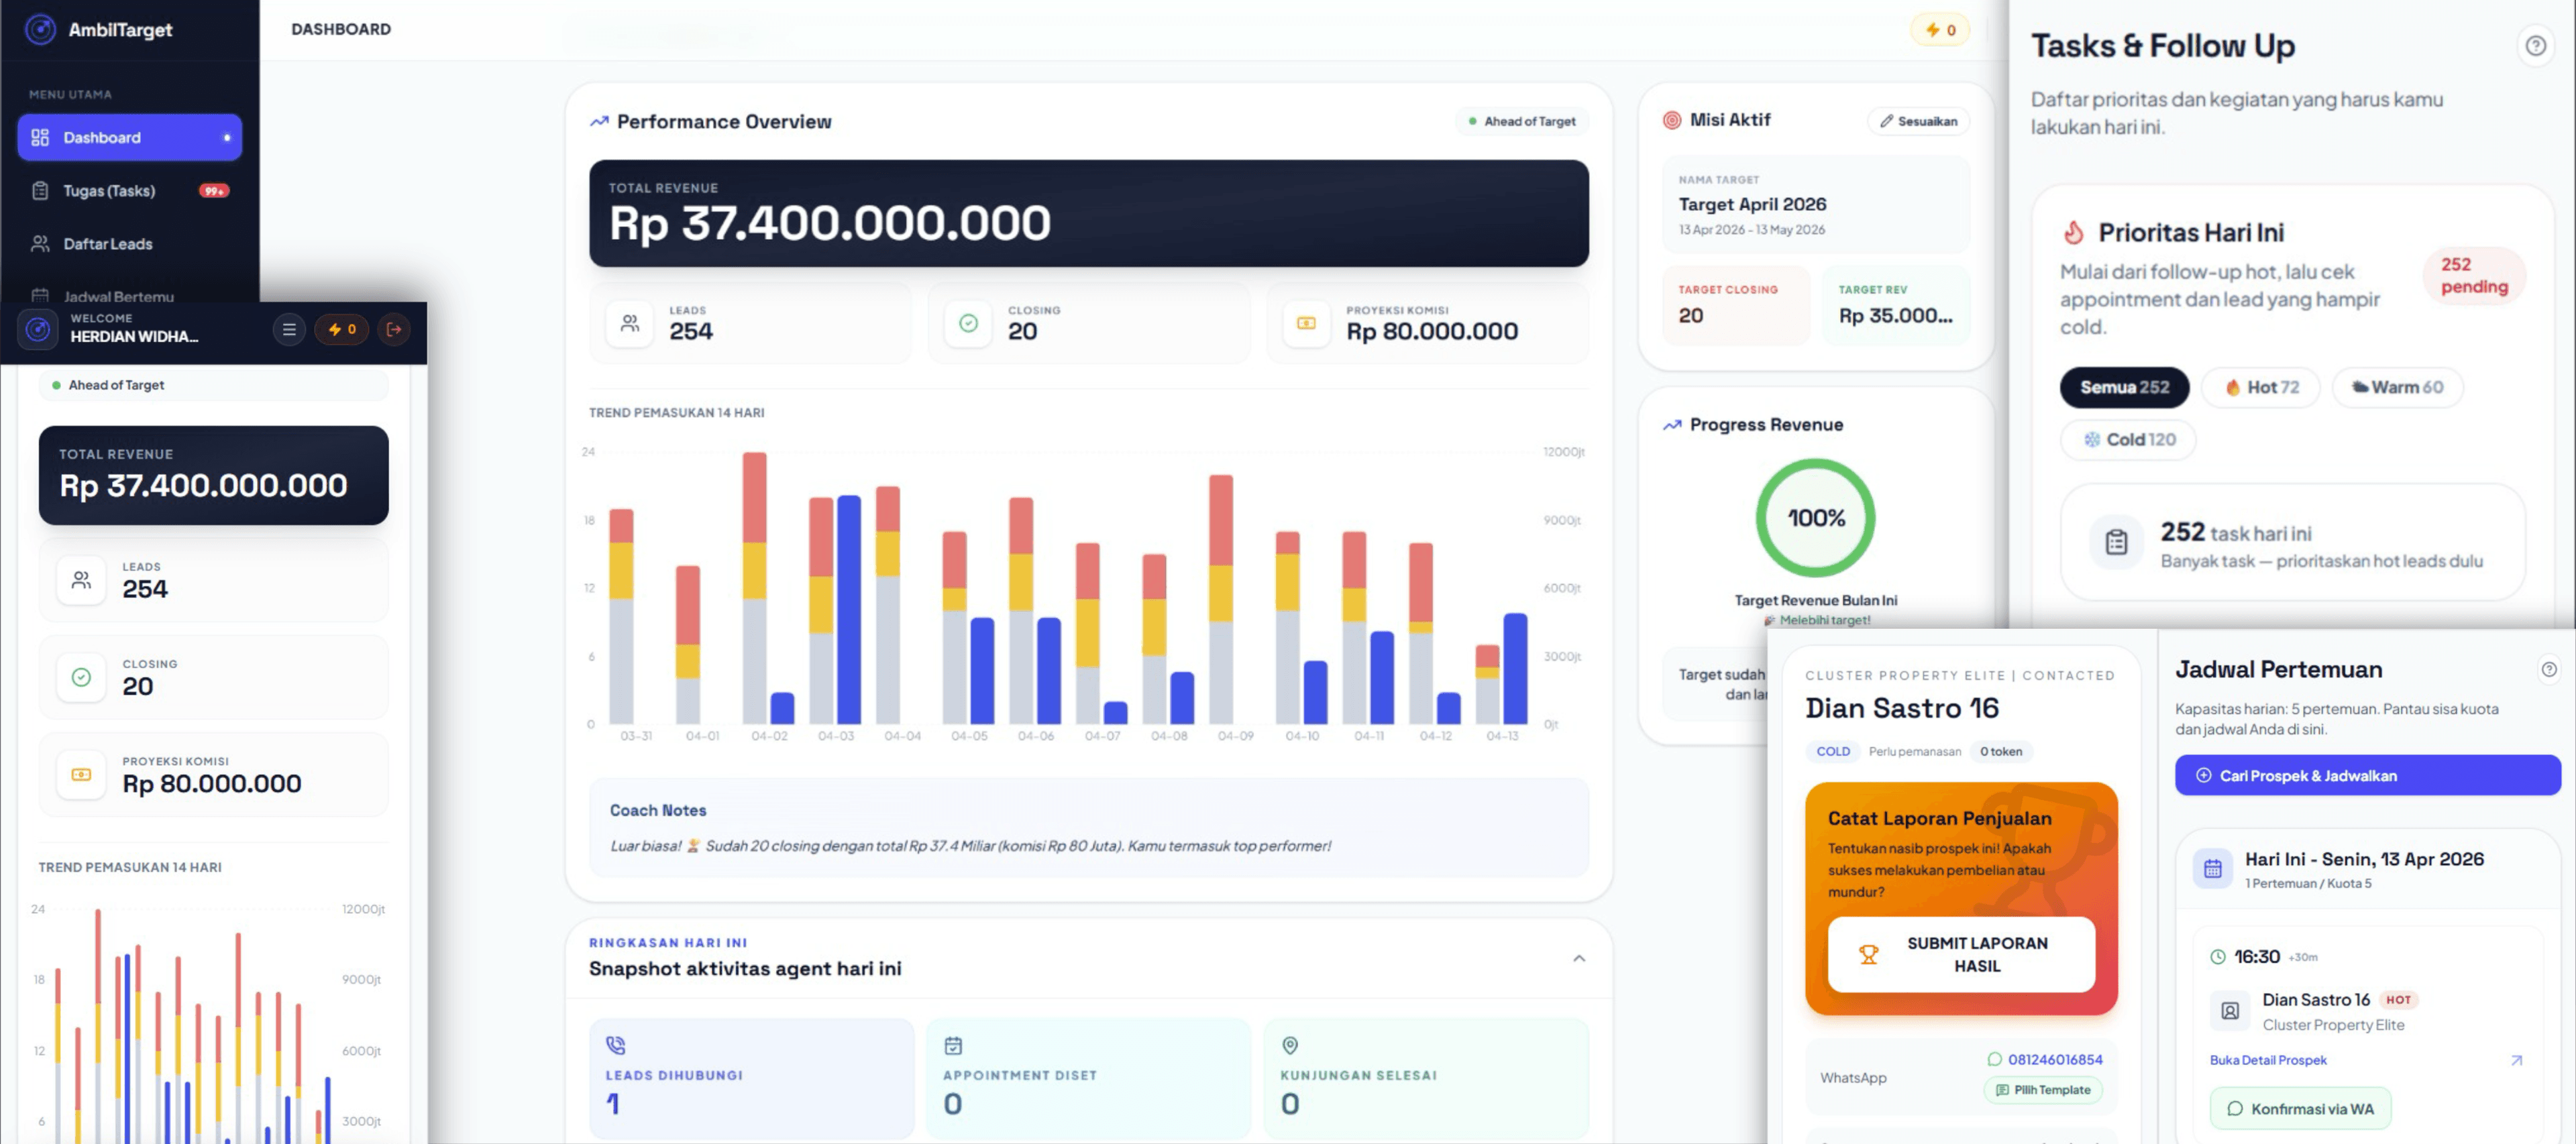This screenshot has height=1144, width=2576.
Task: Open help icon in Tasks & Follow Up
Action: (x=2535, y=45)
